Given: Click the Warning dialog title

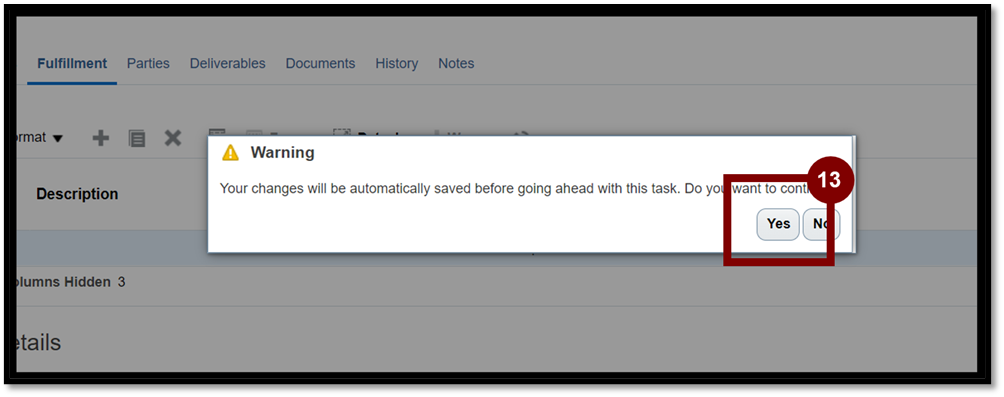Looking at the screenshot, I should 282,152.
